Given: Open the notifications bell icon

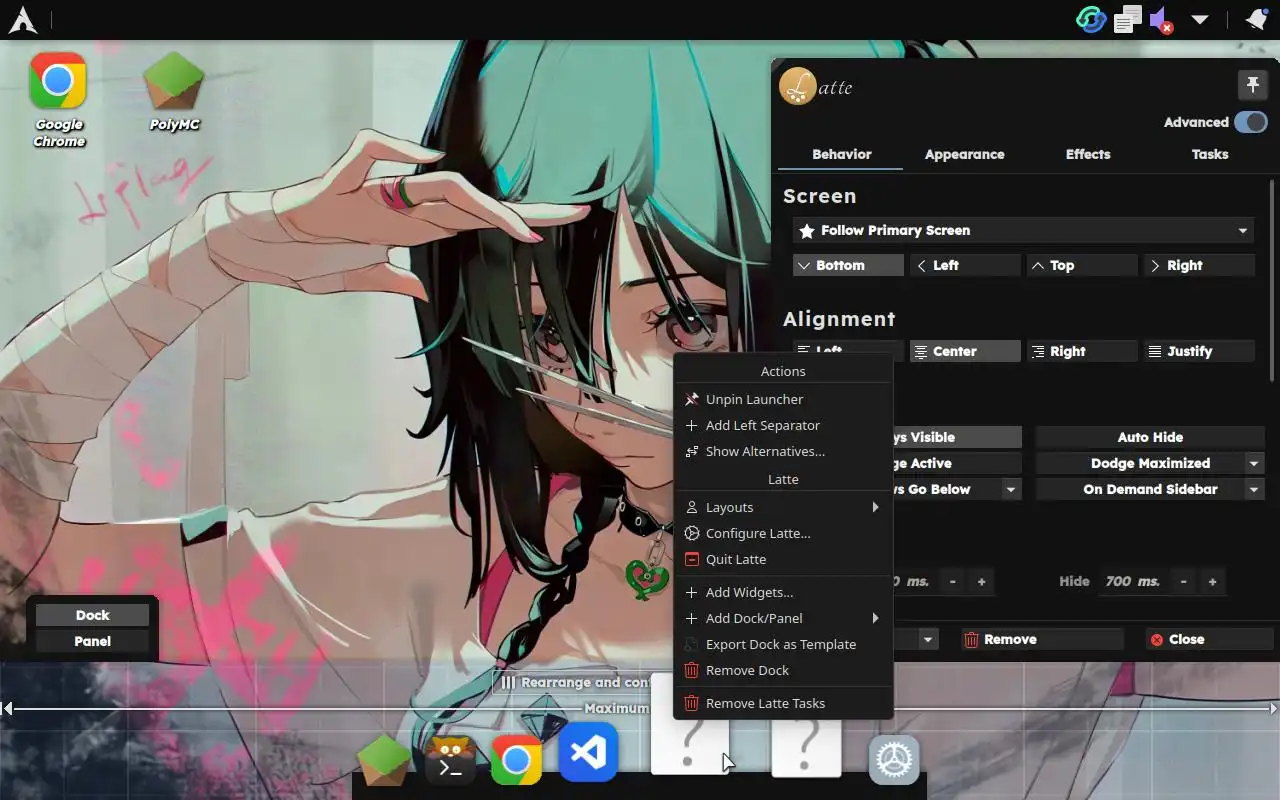Looking at the screenshot, I should click(x=1257, y=20).
